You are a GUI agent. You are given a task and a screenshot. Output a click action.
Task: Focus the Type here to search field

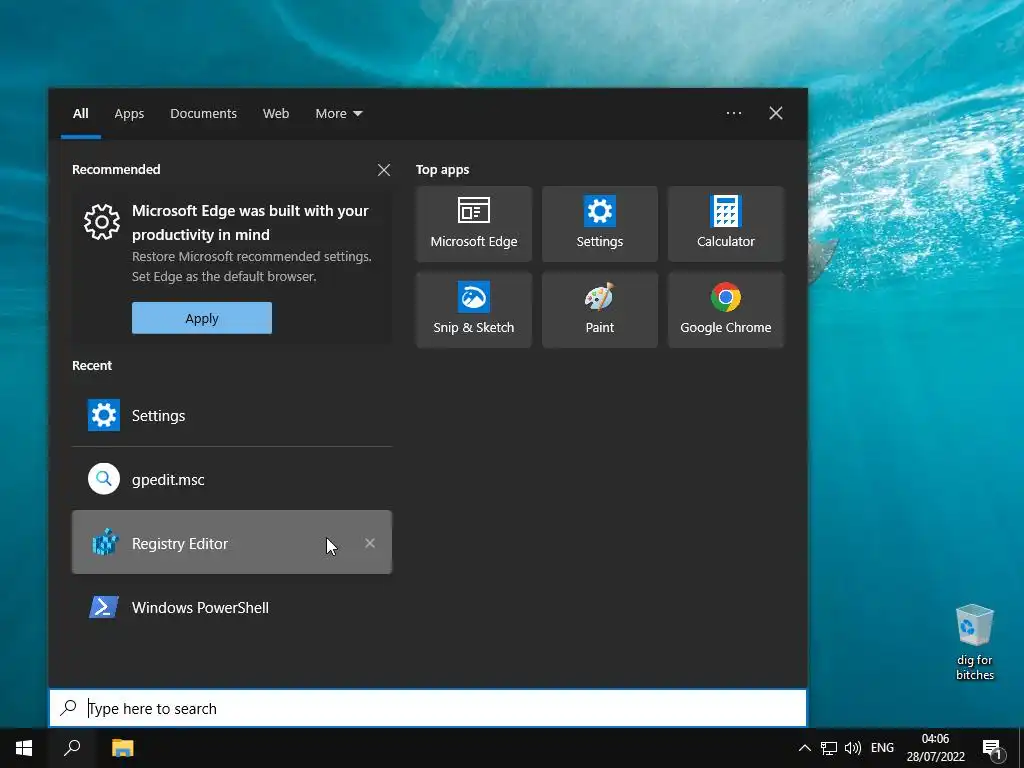coord(428,708)
